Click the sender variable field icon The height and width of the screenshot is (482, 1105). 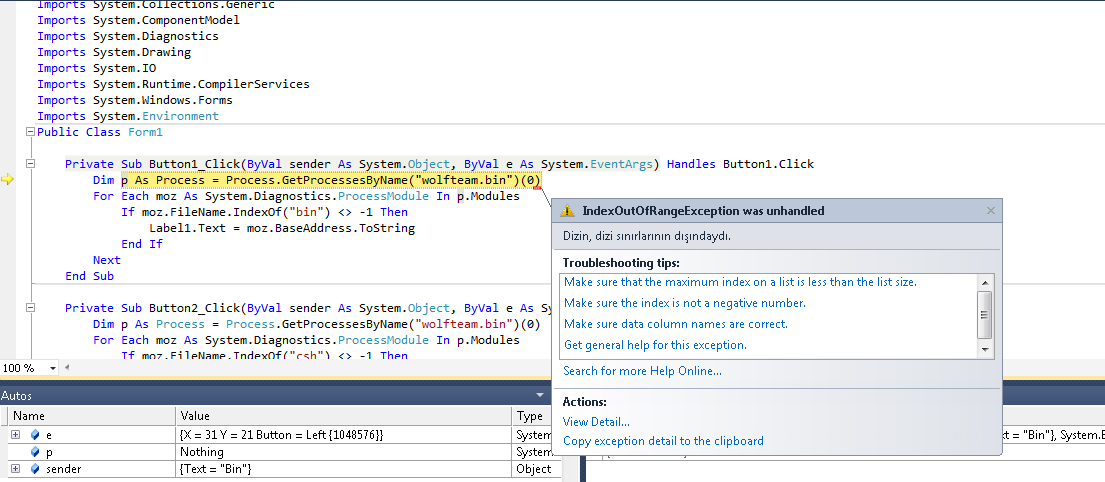click(35, 469)
